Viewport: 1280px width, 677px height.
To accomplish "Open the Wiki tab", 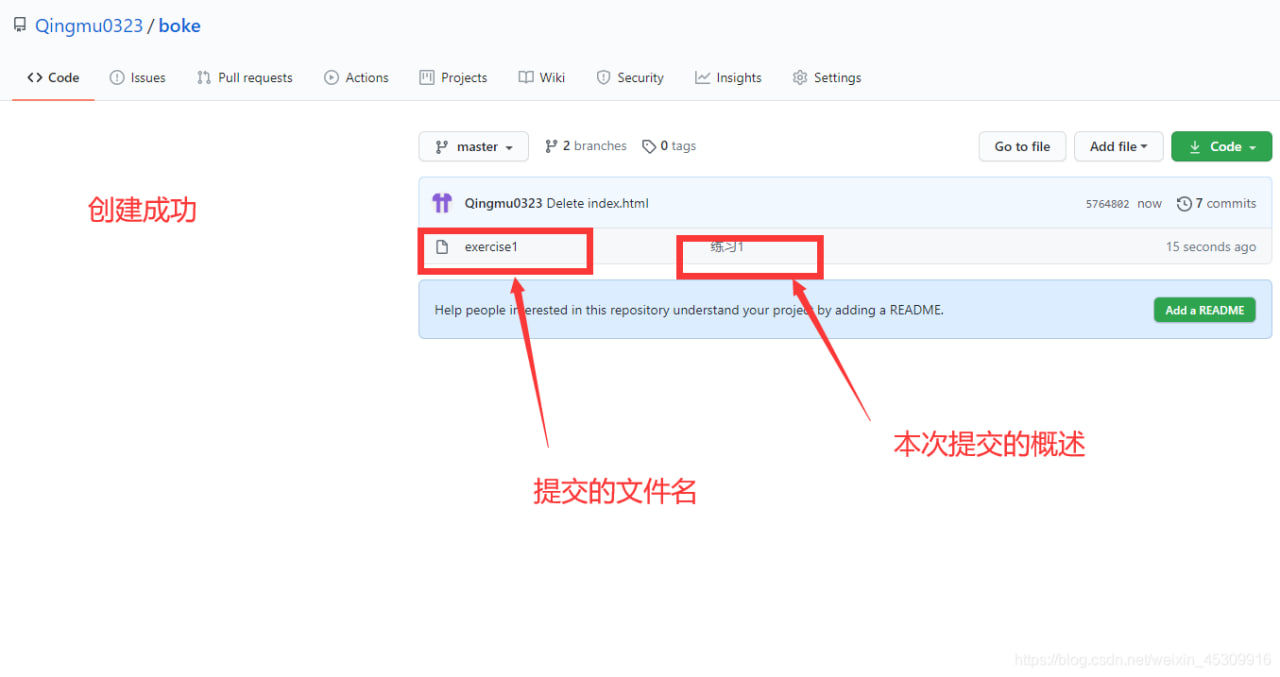I will pos(542,77).
